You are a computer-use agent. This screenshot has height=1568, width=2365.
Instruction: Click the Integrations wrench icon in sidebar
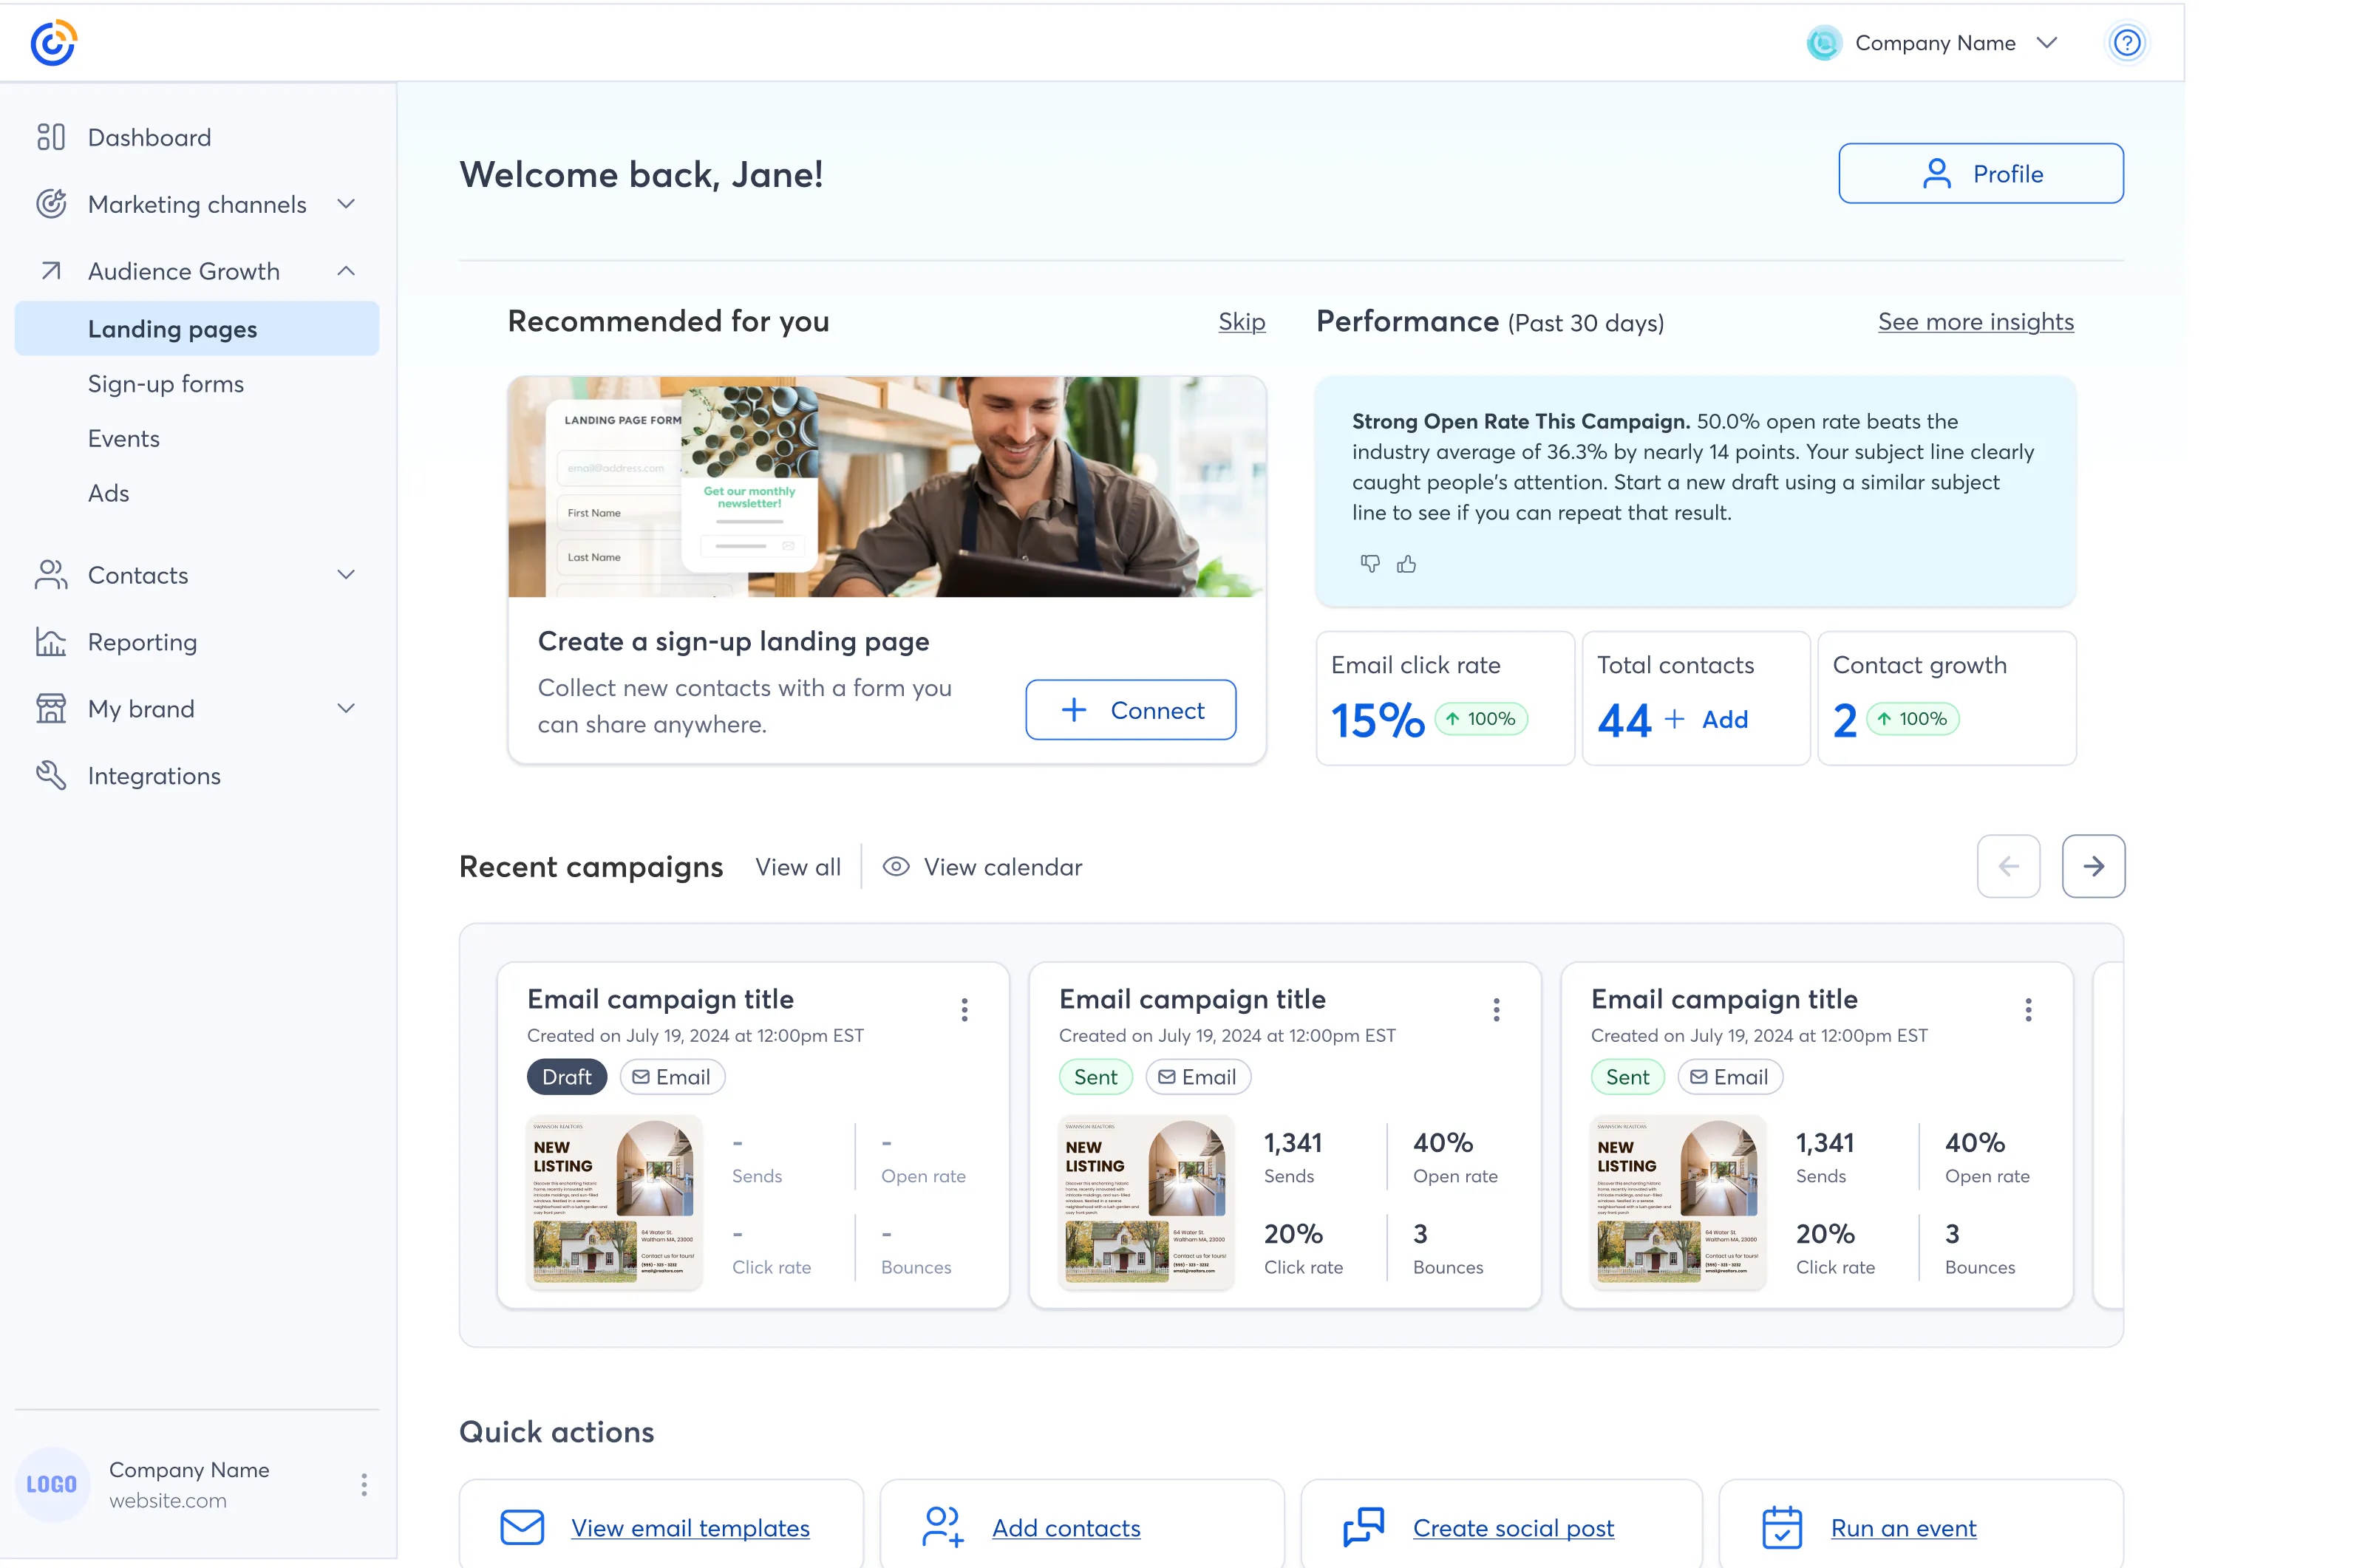(51, 775)
